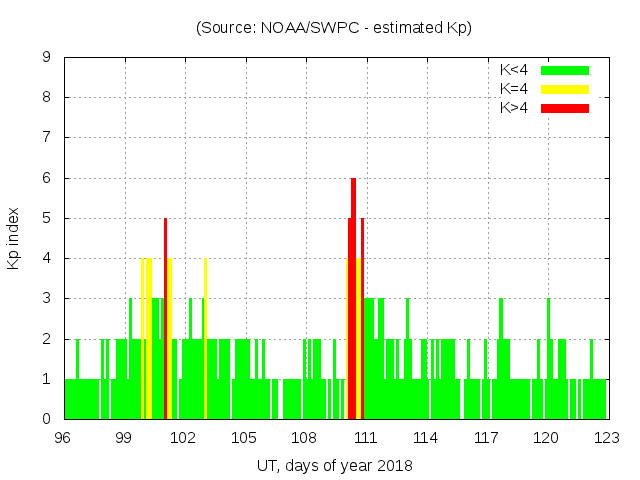Click the 'K>4' legend text
Viewport: 640px width, 480px height.
[513, 108]
